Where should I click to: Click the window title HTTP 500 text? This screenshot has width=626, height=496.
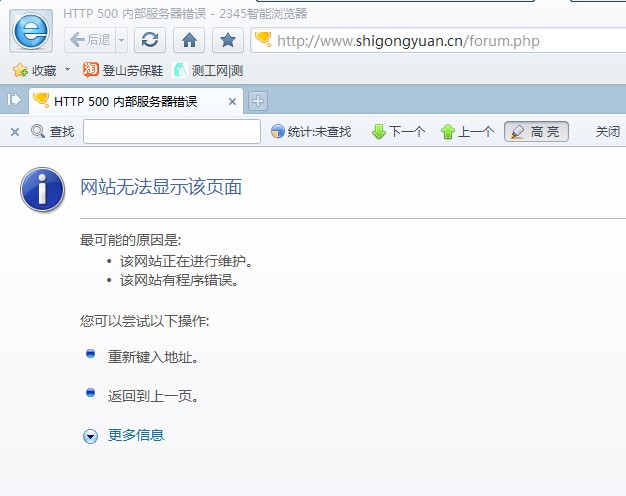[185, 14]
